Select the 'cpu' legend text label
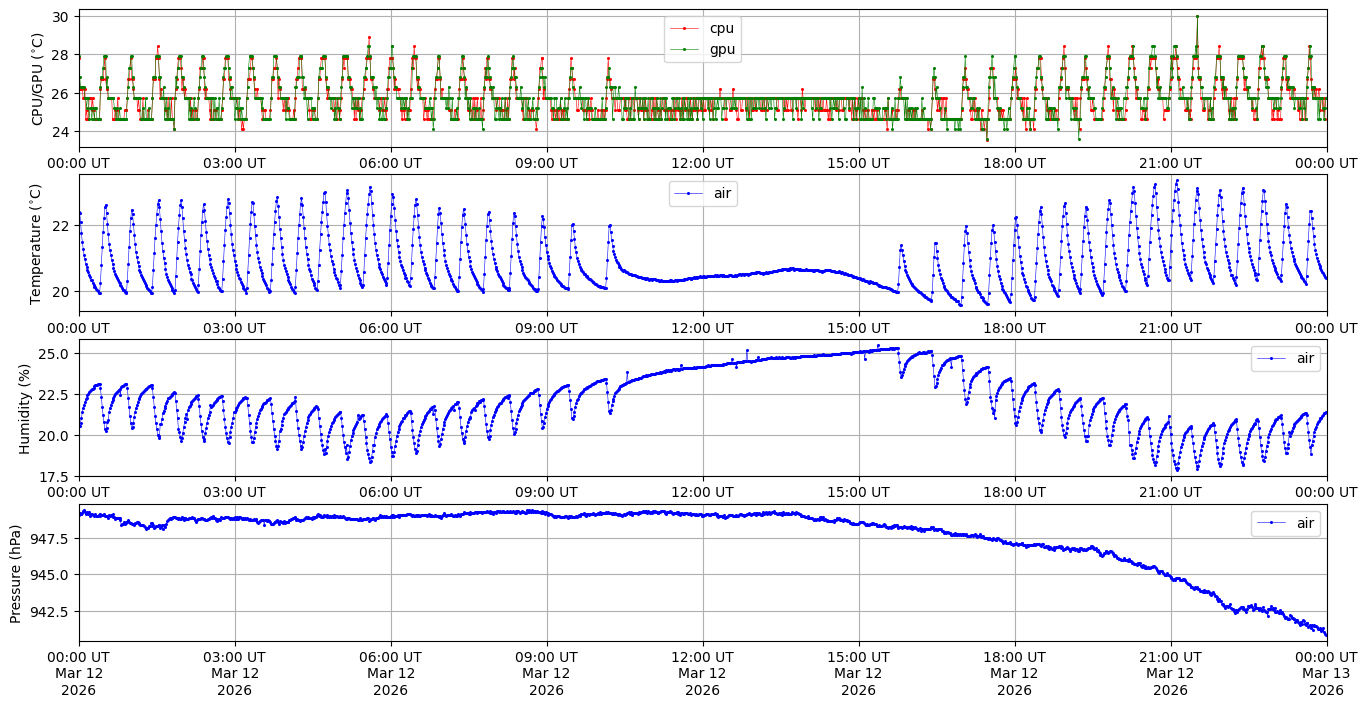Image resolution: width=1367 pixels, height=707 pixels. (721, 29)
